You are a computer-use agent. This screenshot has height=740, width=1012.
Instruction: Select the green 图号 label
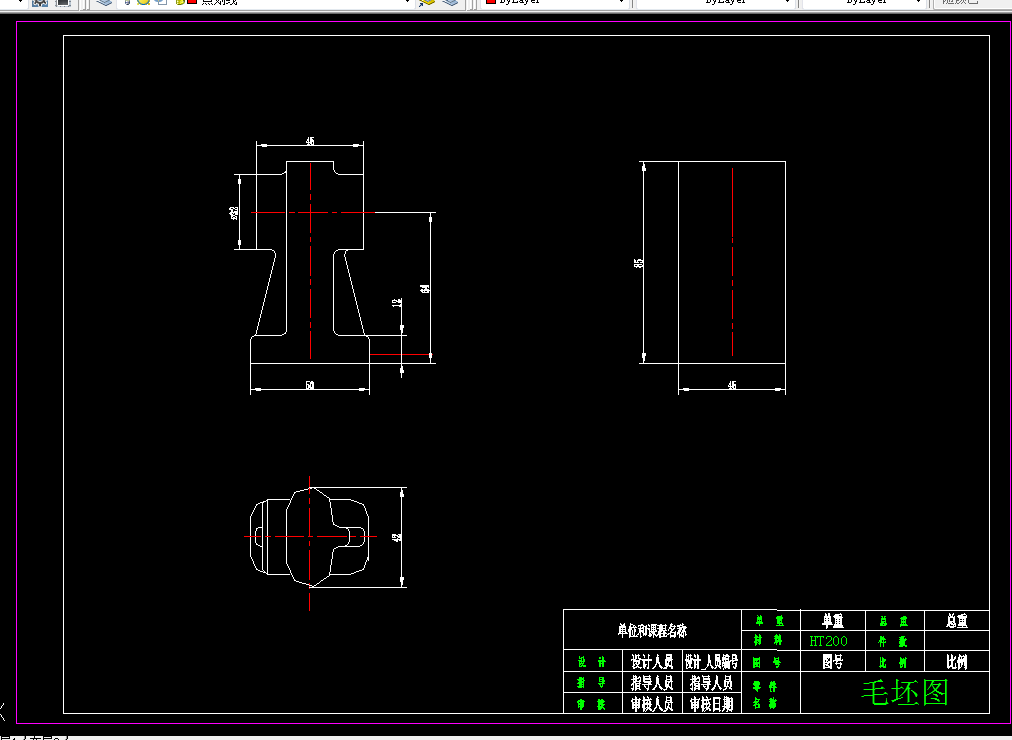coord(767,663)
